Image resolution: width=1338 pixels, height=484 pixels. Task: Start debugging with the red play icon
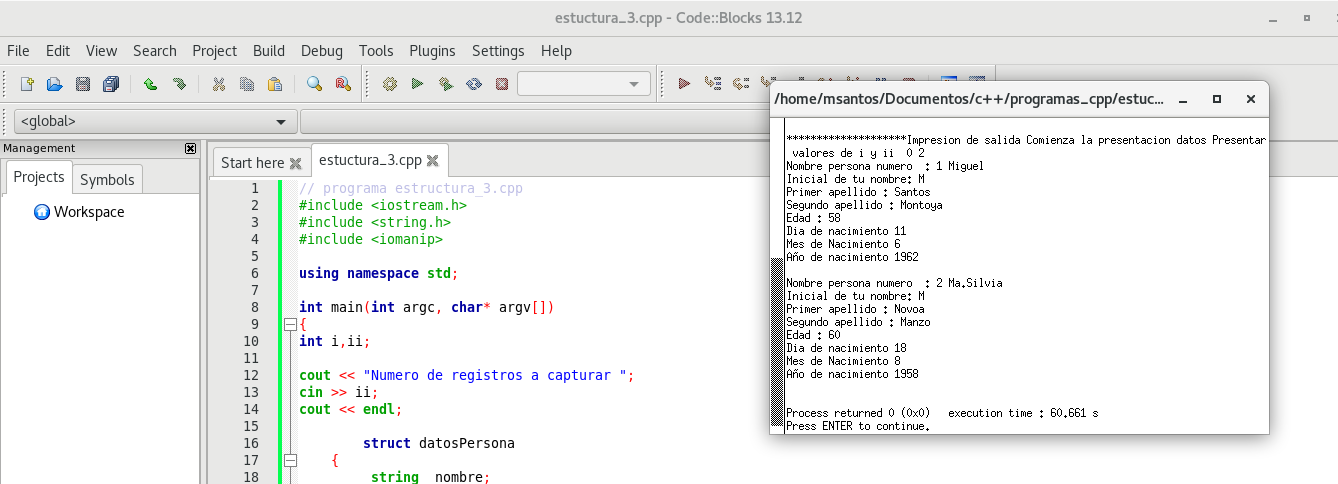click(x=684, y=84)
